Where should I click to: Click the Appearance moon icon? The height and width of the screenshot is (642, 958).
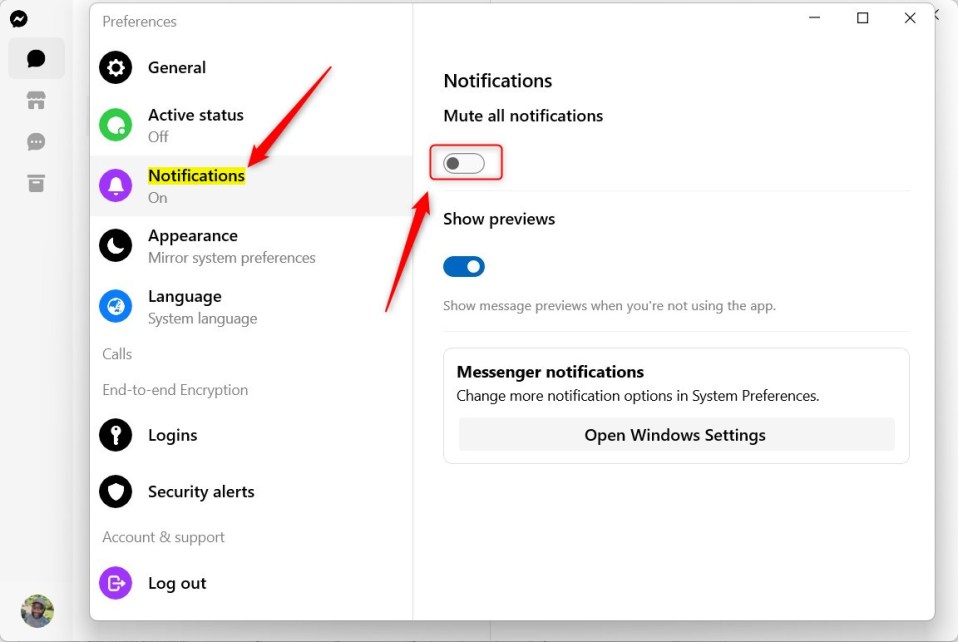coord(115,246)
